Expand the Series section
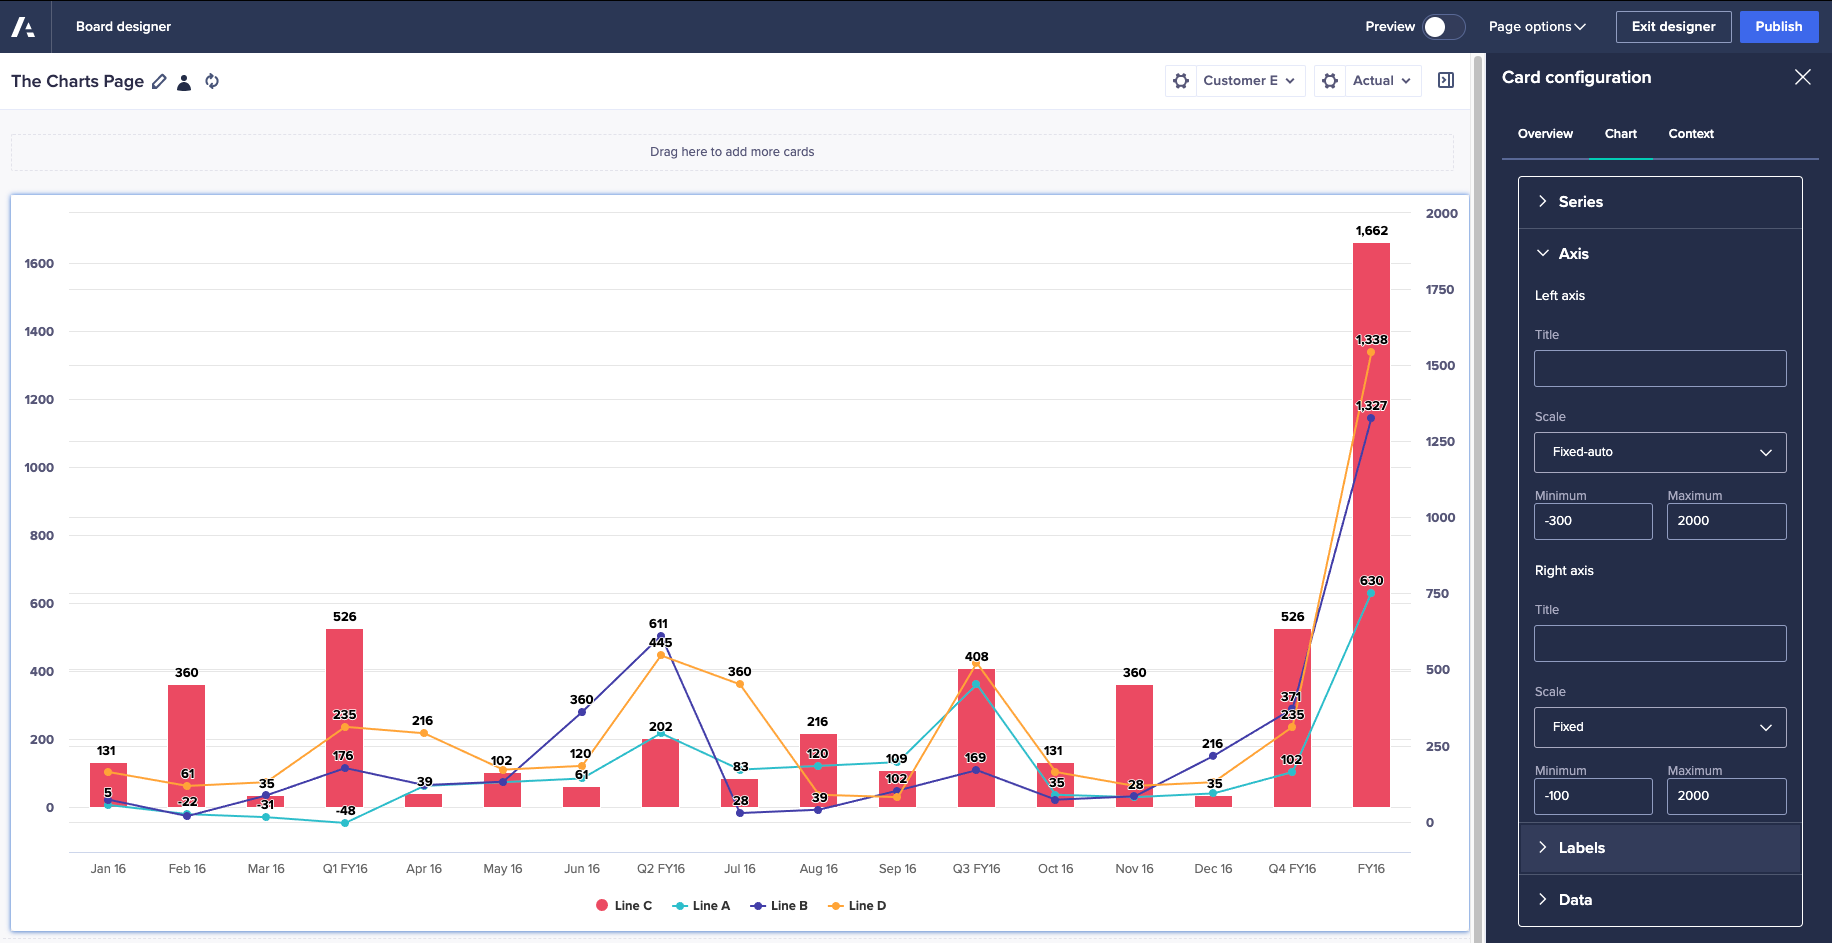This screenshot has height=943, width=1832. [x=1580, y=201]
